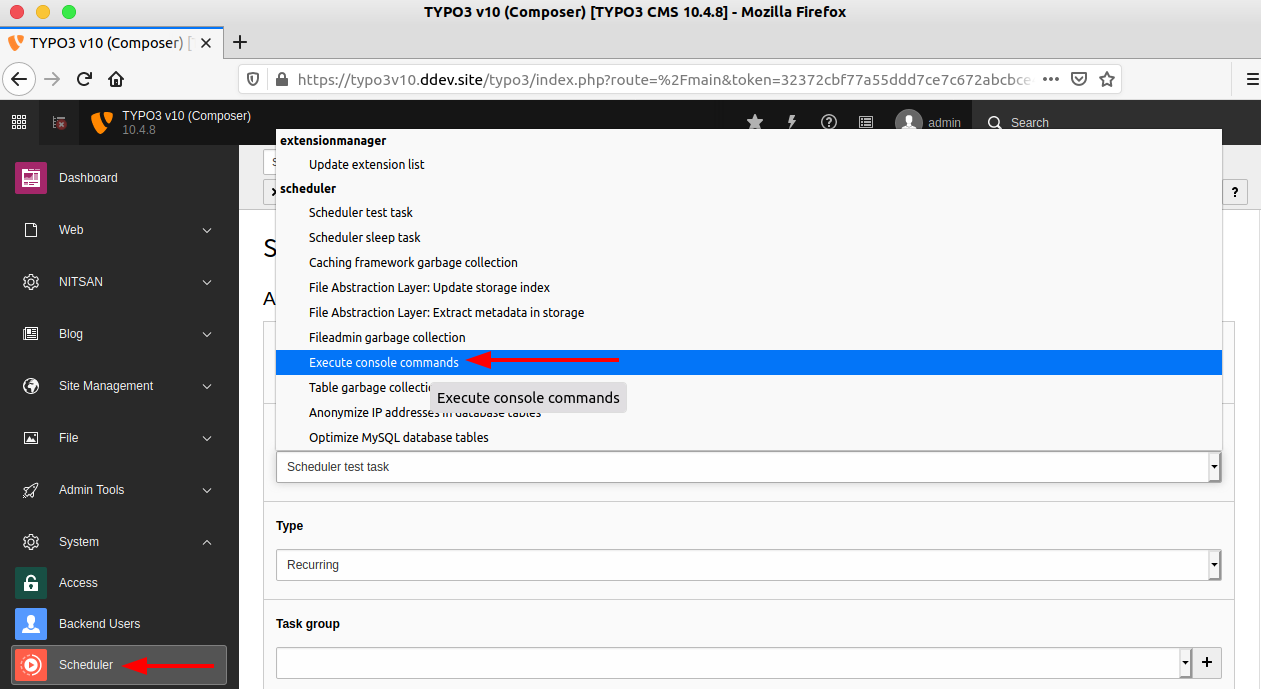
Task: Click the application grid icon top-left
Action: (18, 121)
